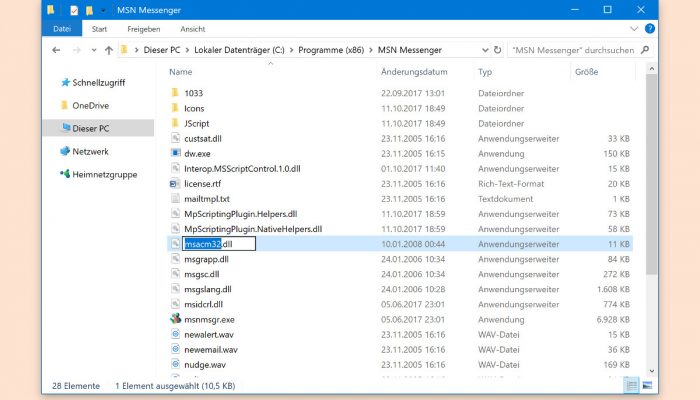Open the Explorer help icon

(x=650, y=29)
